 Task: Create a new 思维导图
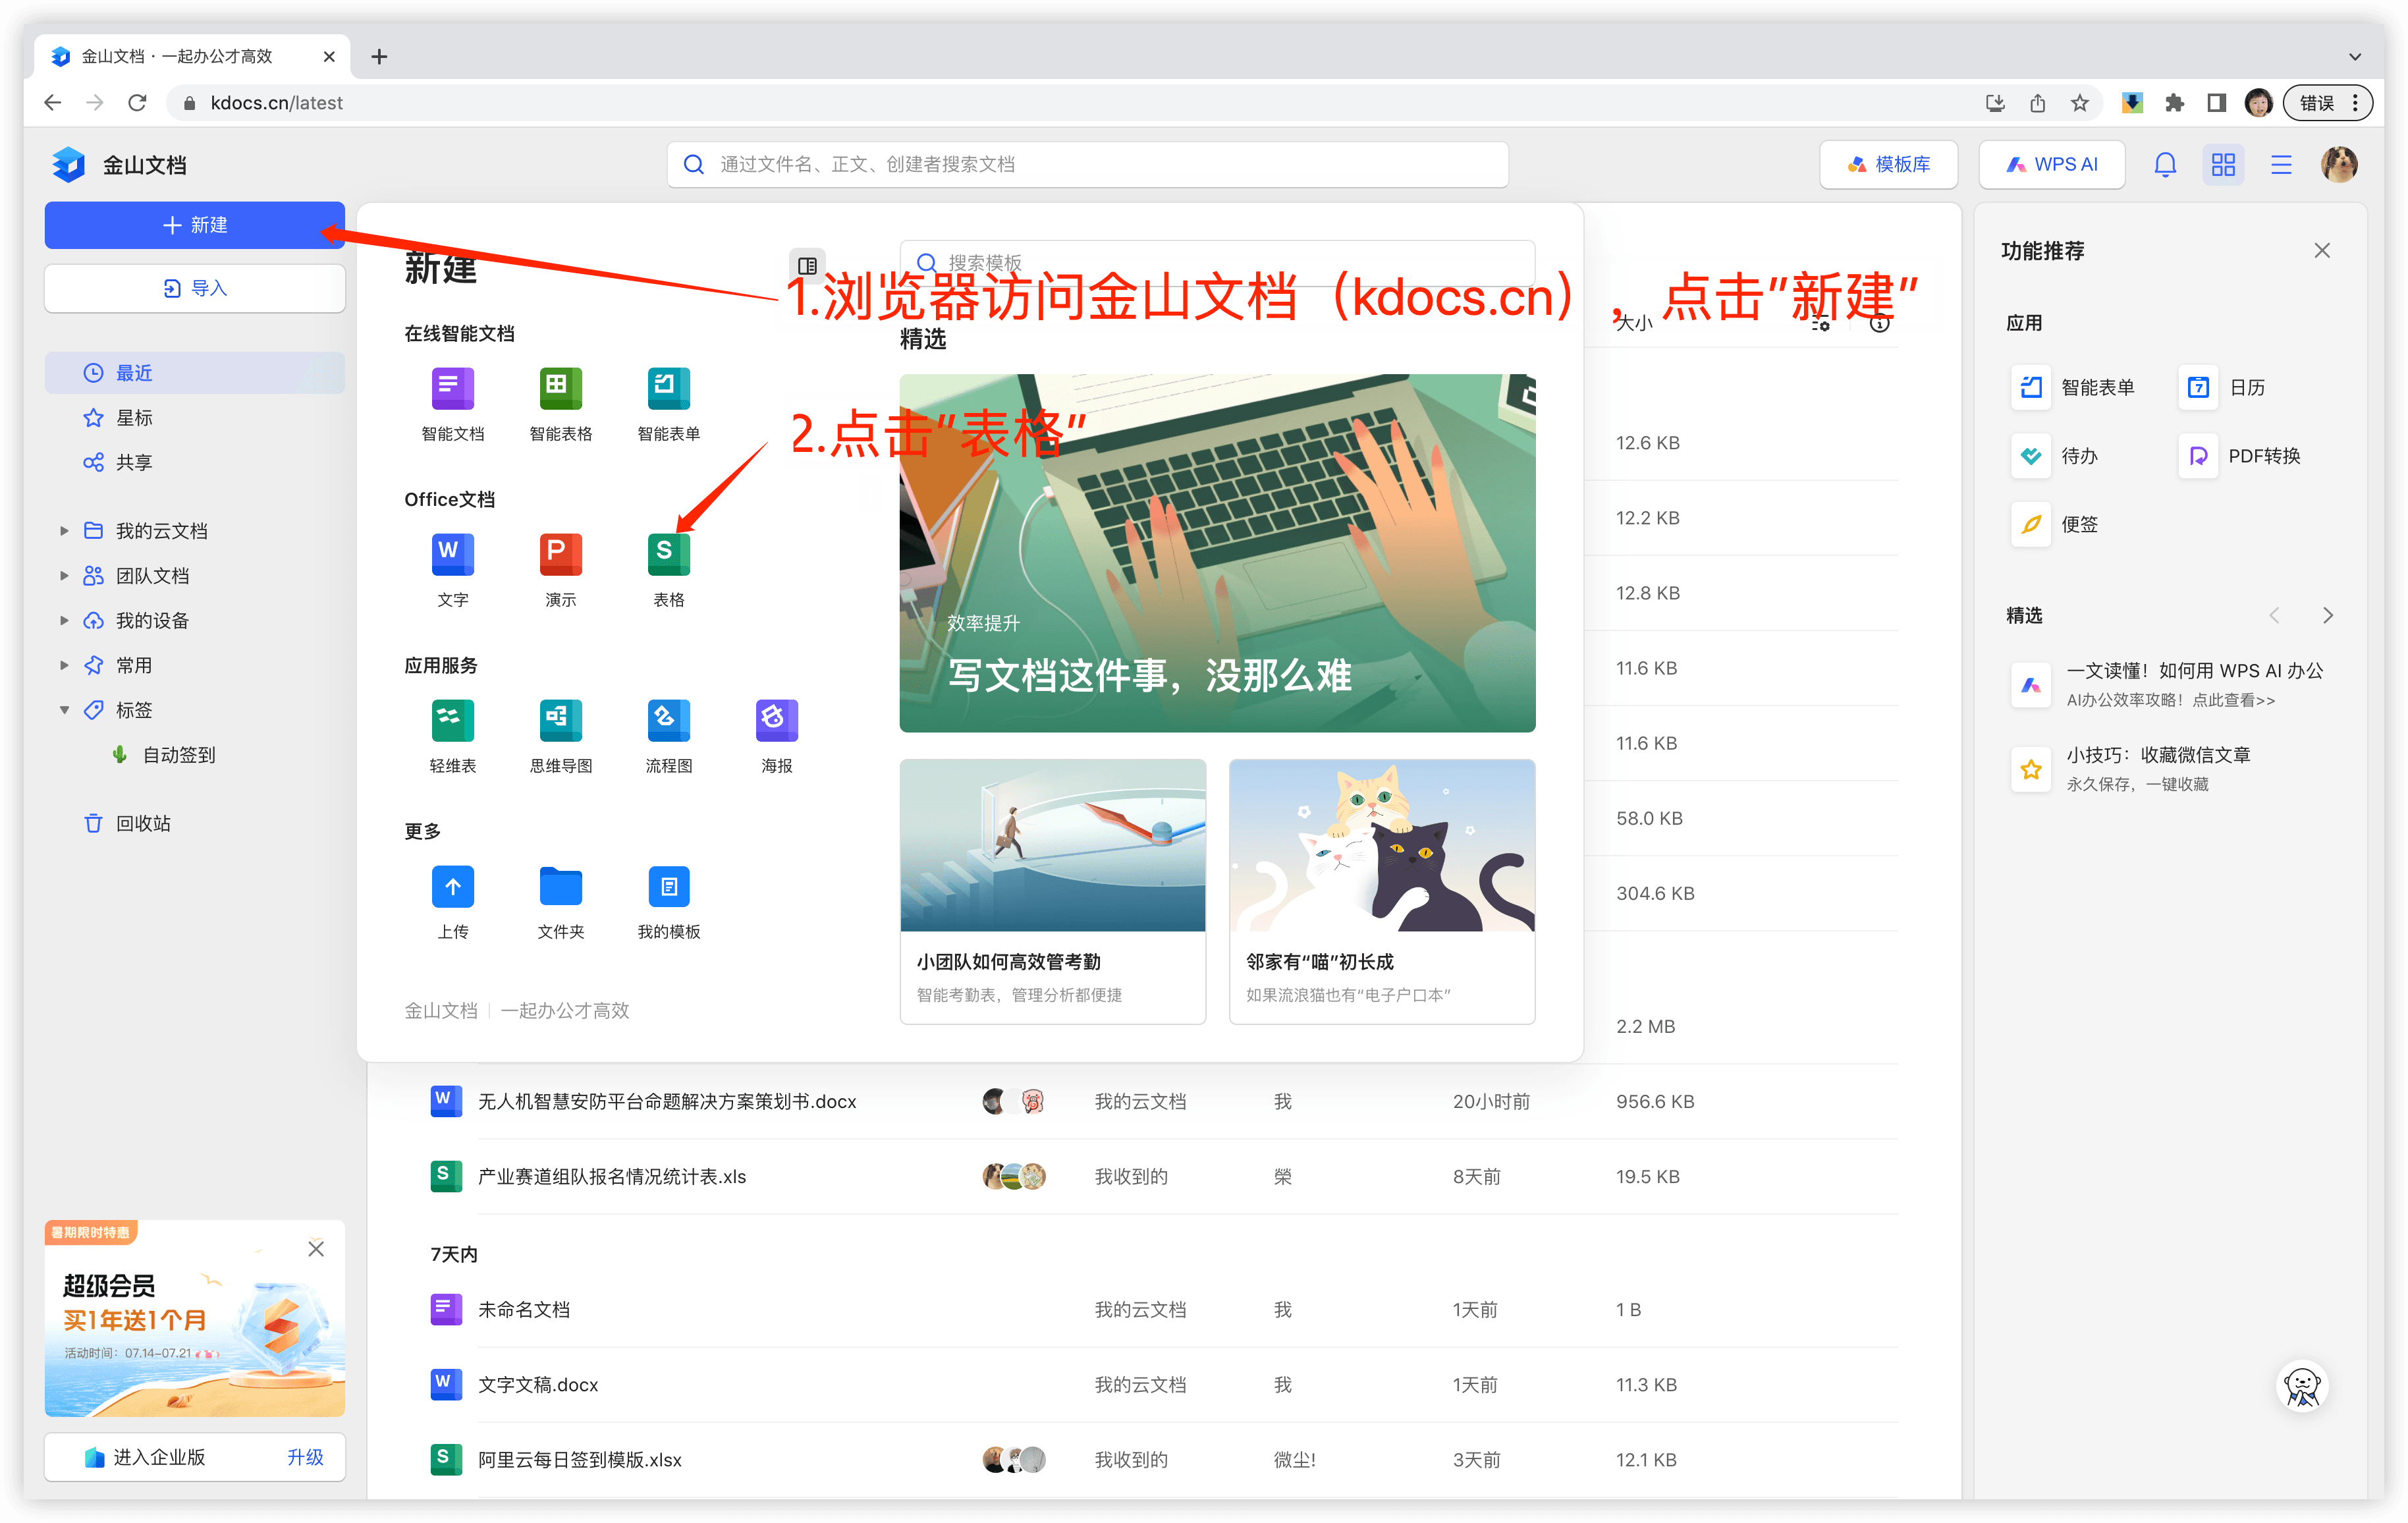coord(560,720)
